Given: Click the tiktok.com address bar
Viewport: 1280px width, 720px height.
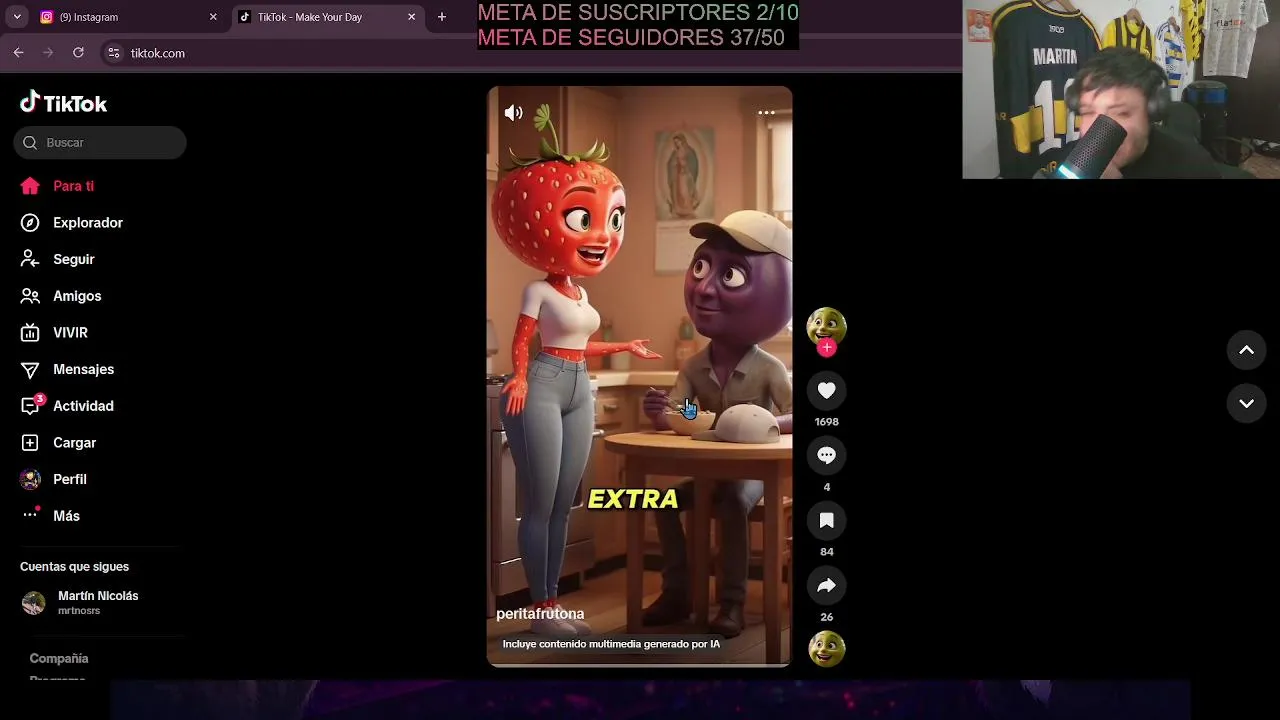Looking at the screenshot, I should [x=530, y=53].
